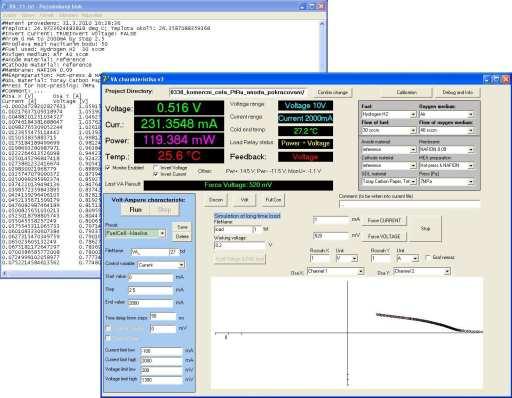Click the force current mA input field
Screen dimensions: 512x398
pos(331,220)
